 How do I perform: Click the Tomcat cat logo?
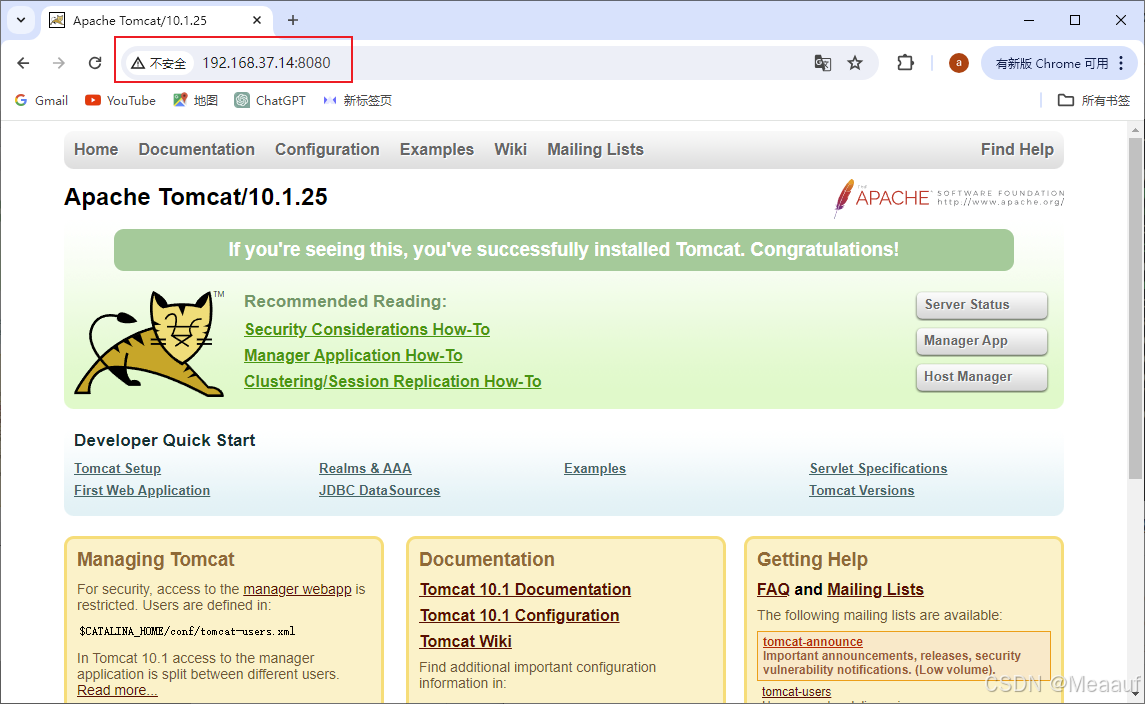click(150, 343)
